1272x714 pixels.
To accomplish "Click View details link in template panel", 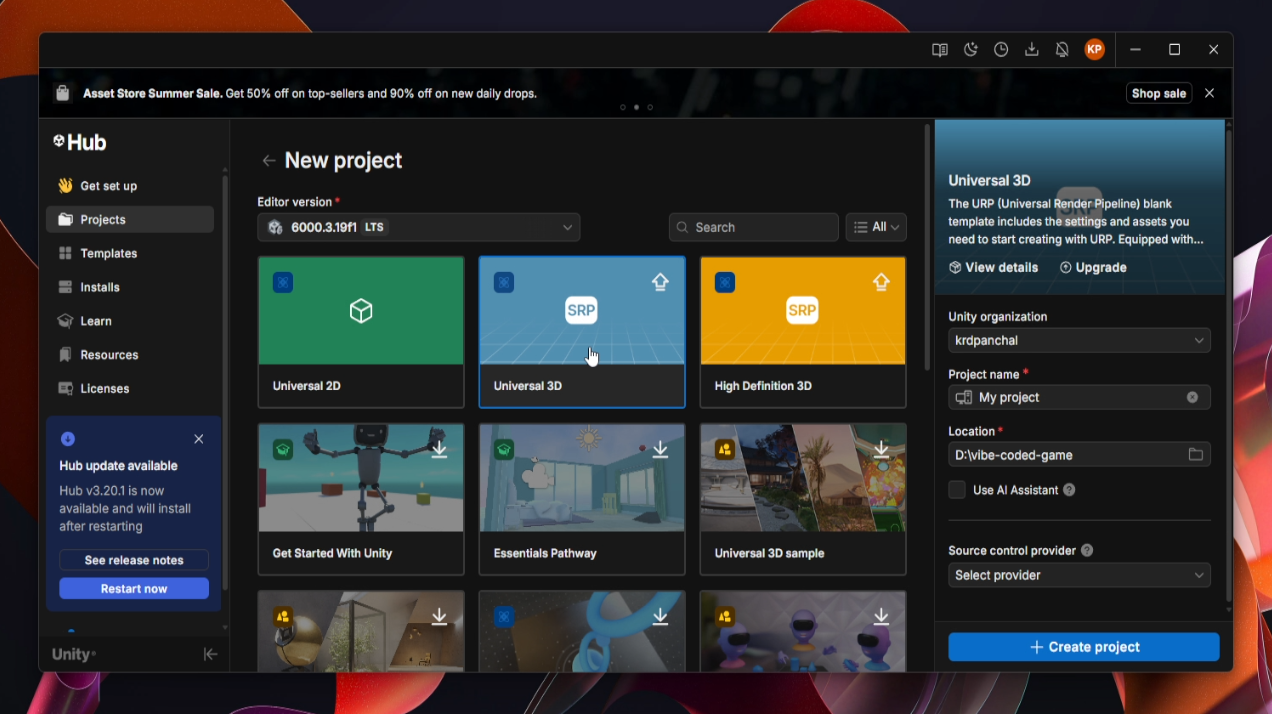I will (x=993, y=268).
